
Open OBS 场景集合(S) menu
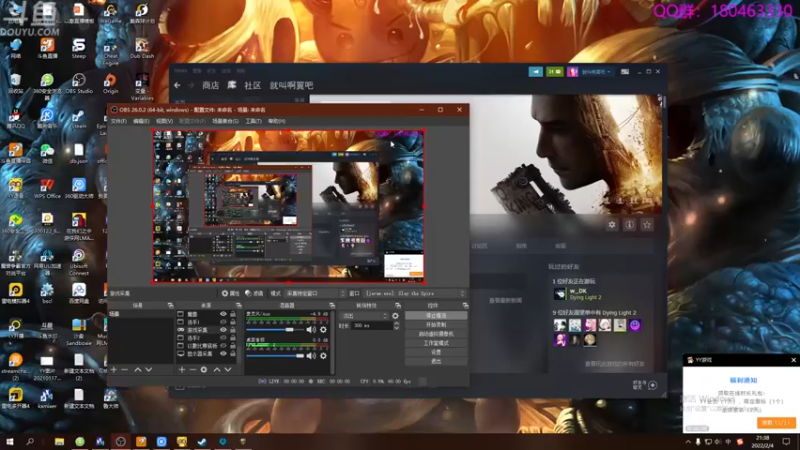point(225,121)
